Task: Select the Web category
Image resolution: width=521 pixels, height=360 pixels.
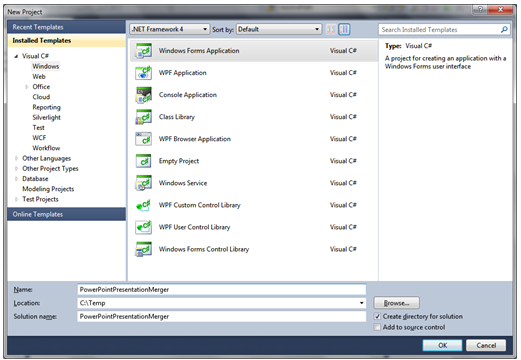Action: [39, 77]
